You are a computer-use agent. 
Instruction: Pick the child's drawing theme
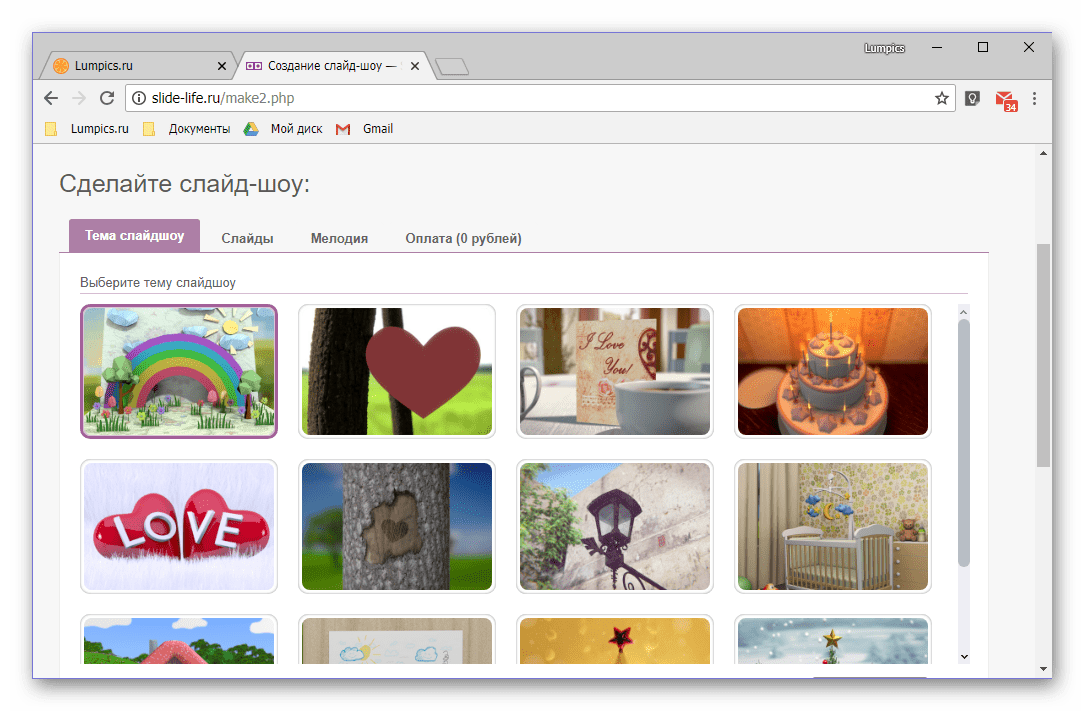click(397, 640)
